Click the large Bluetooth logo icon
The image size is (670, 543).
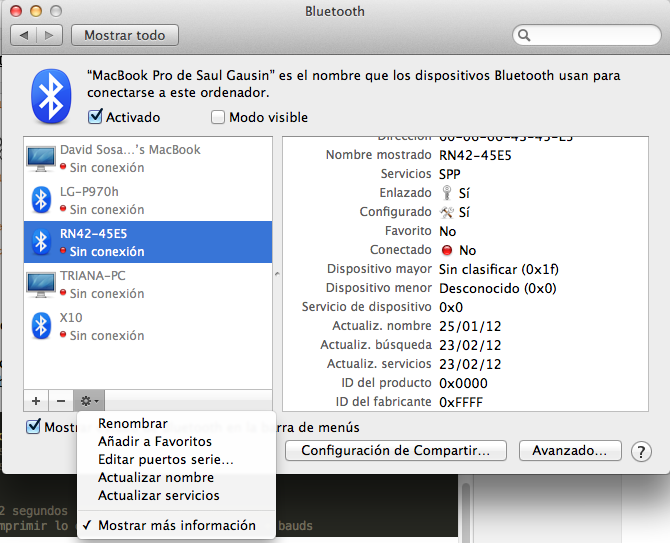pyautogui.click(x=51, y=96)
